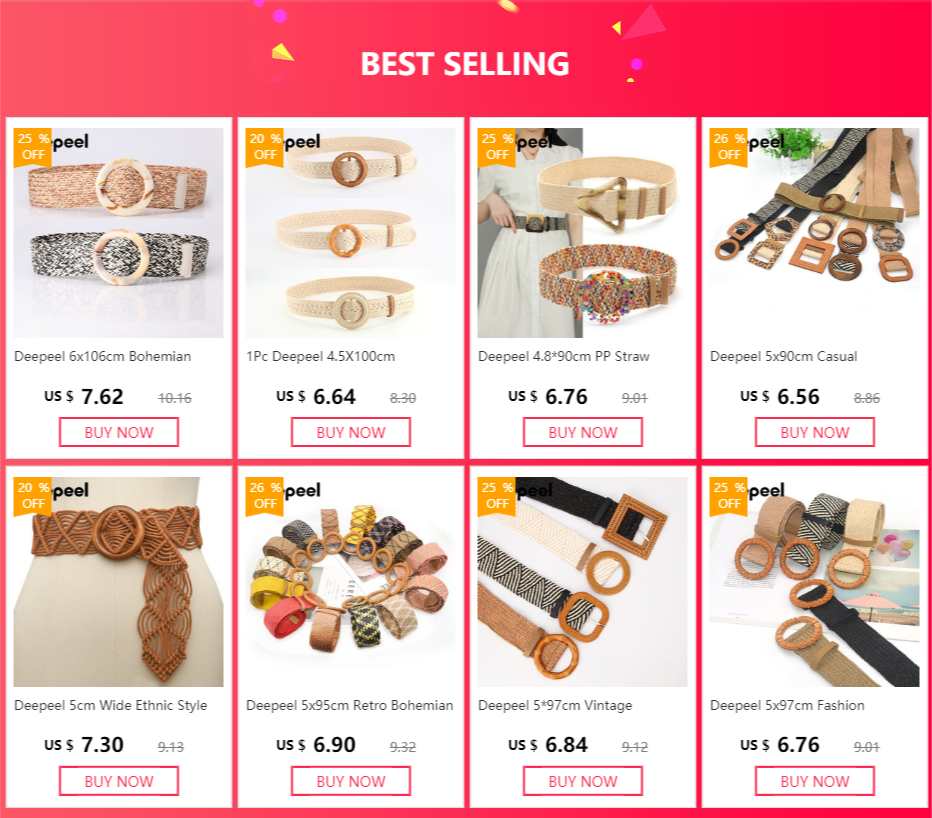Open the Deepeel 5*97cm Vintage belts image
Screen dimensions: 932x818
pos(582,582)
